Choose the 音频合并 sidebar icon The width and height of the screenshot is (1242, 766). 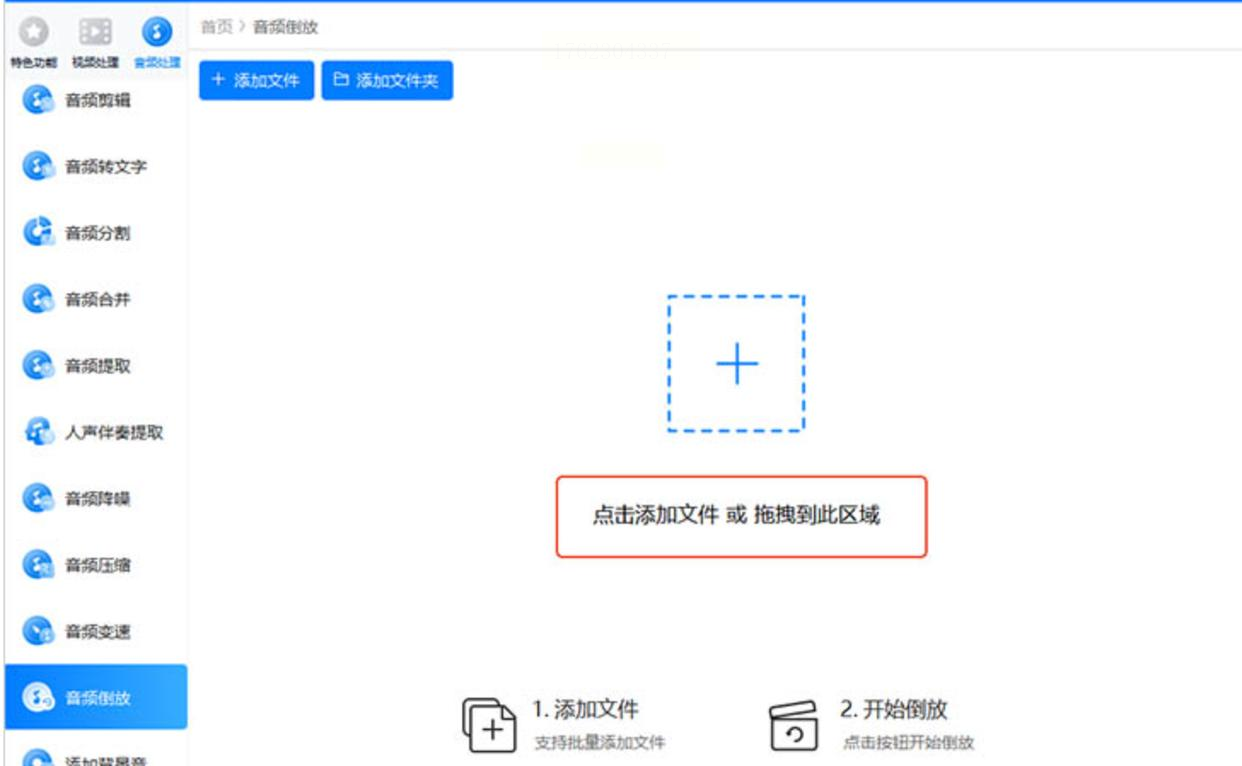[x=37, y=299]
